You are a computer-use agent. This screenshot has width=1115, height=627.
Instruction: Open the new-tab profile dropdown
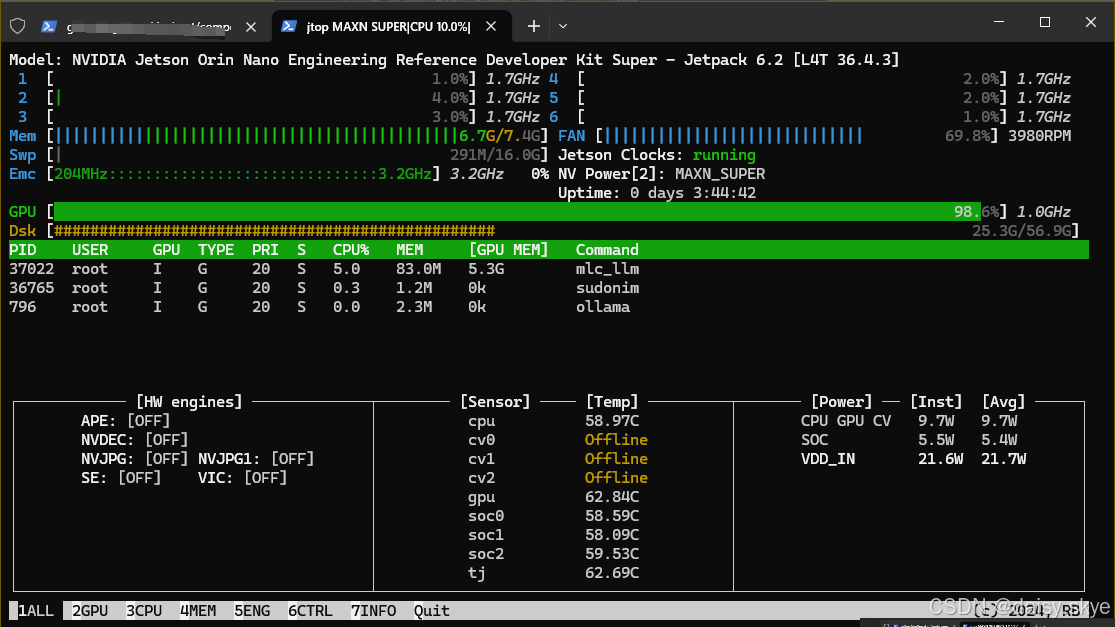tap(562, 26)
